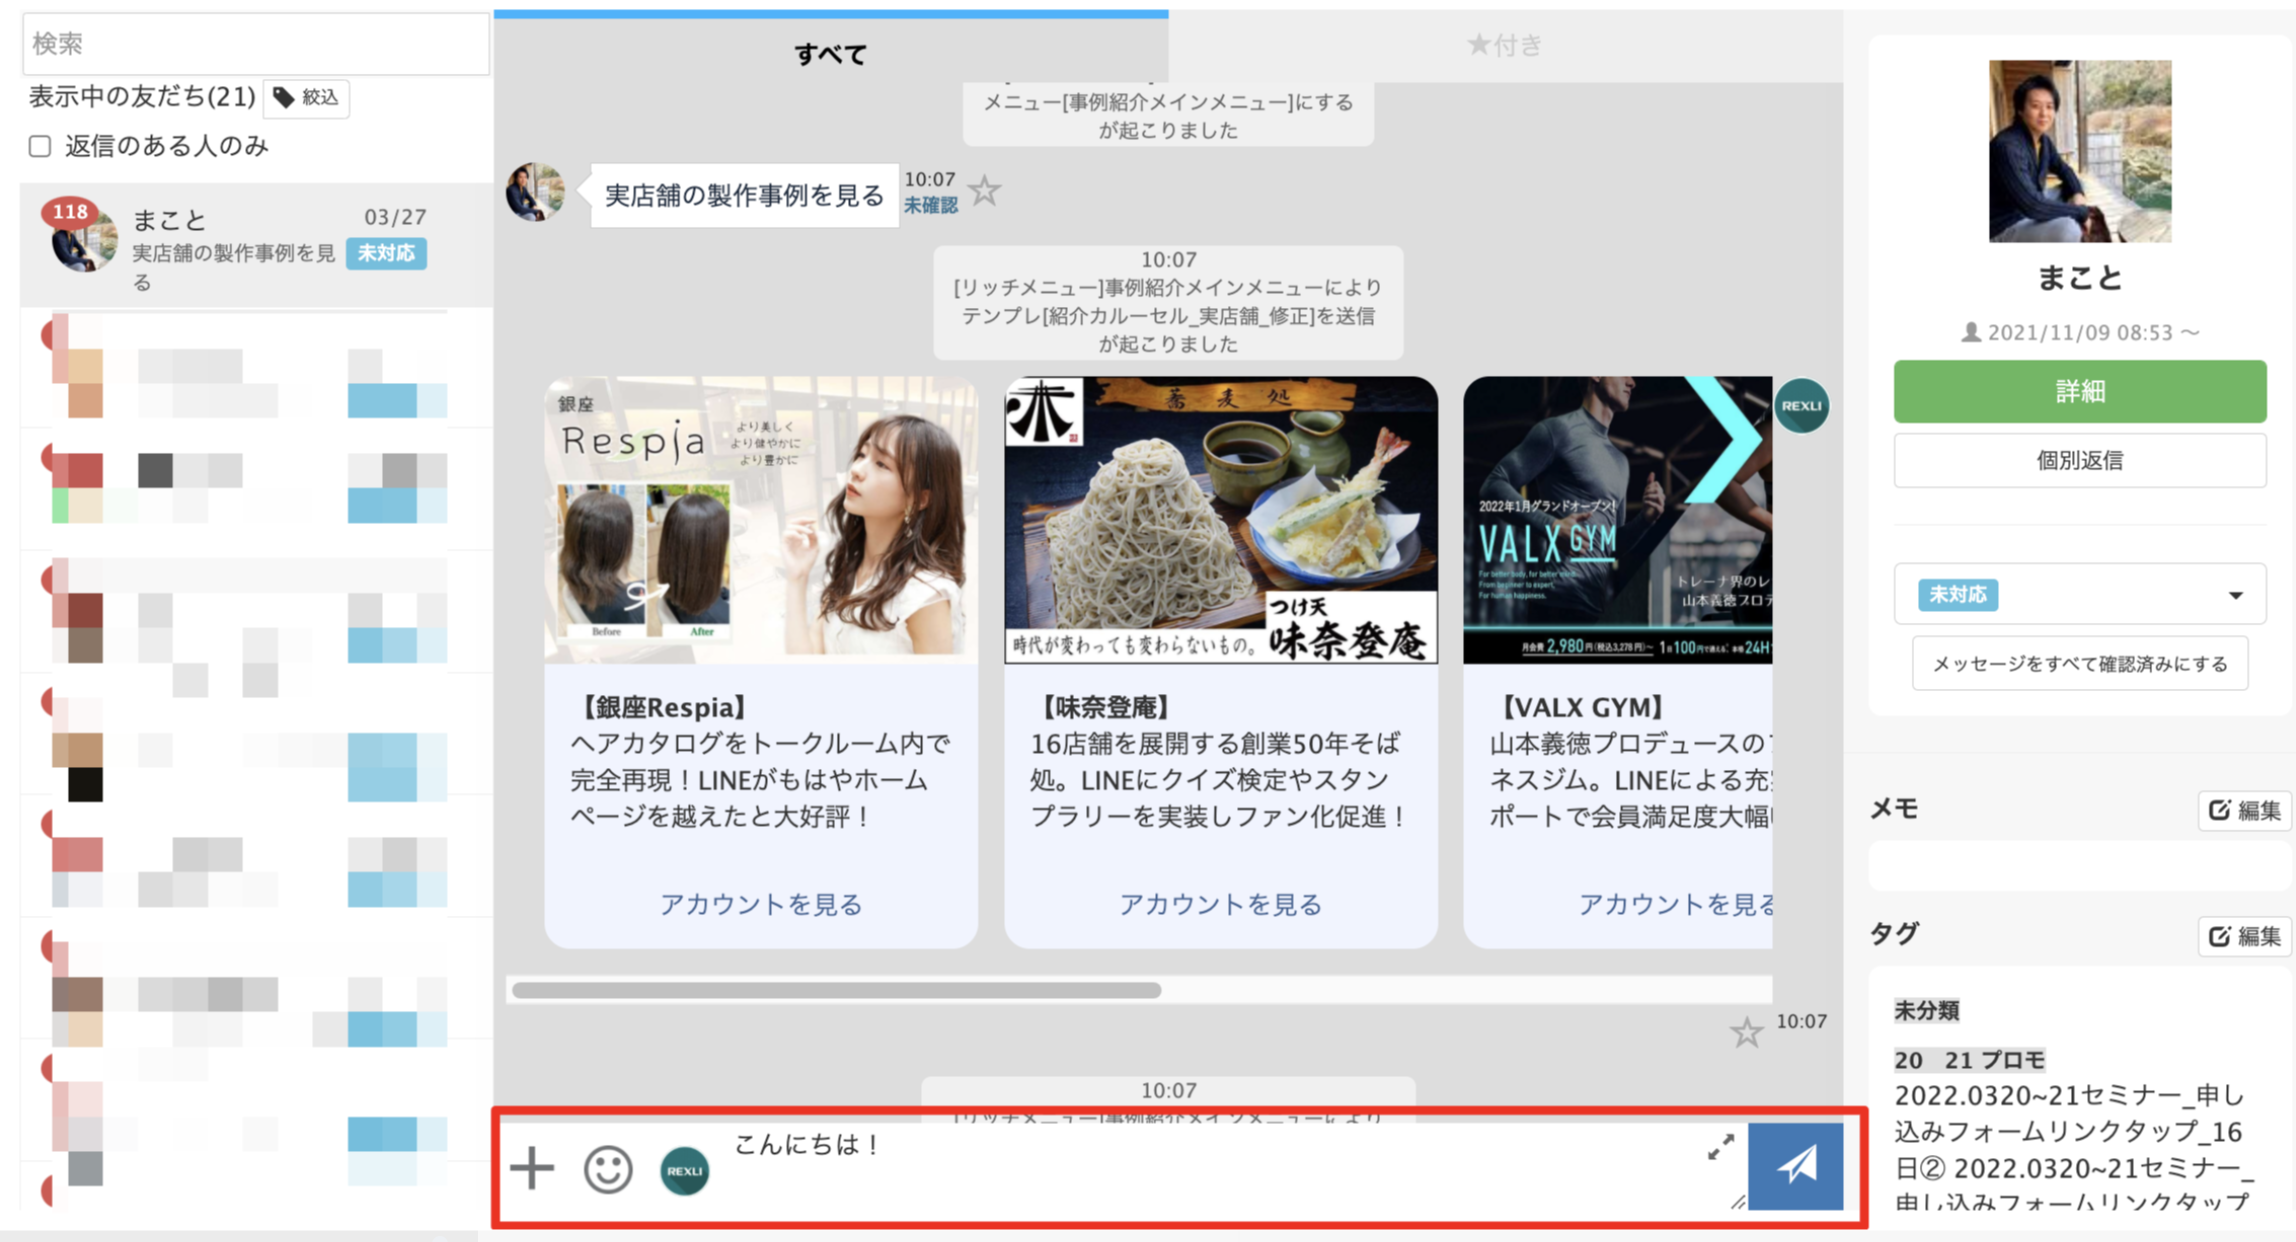Click the carousel horizontal scrollbar

point(836,990)
